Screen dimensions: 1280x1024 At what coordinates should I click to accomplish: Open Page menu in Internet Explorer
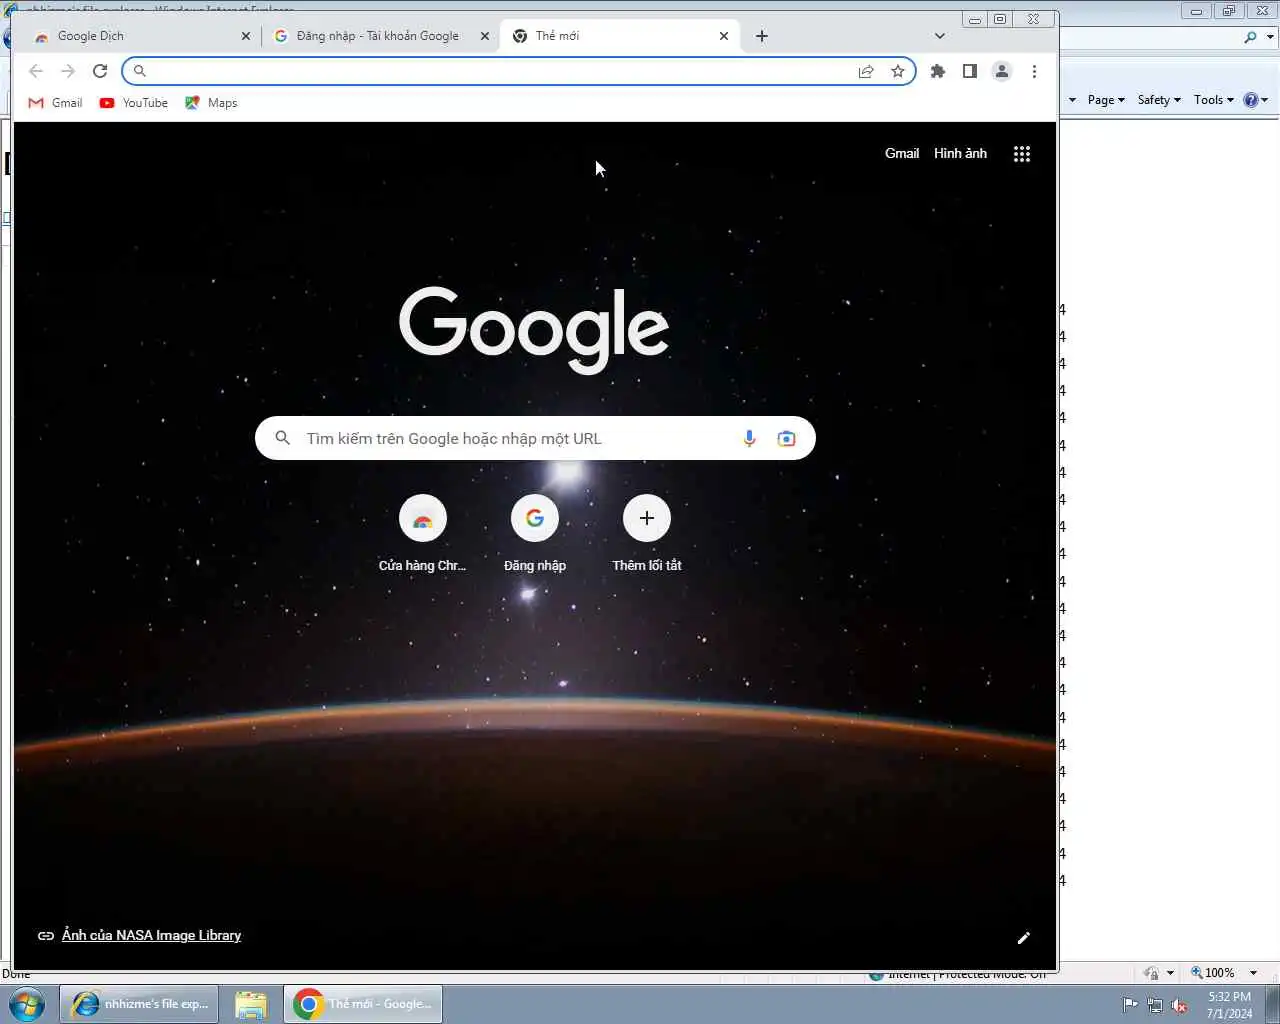click(x=1106, y=99)
